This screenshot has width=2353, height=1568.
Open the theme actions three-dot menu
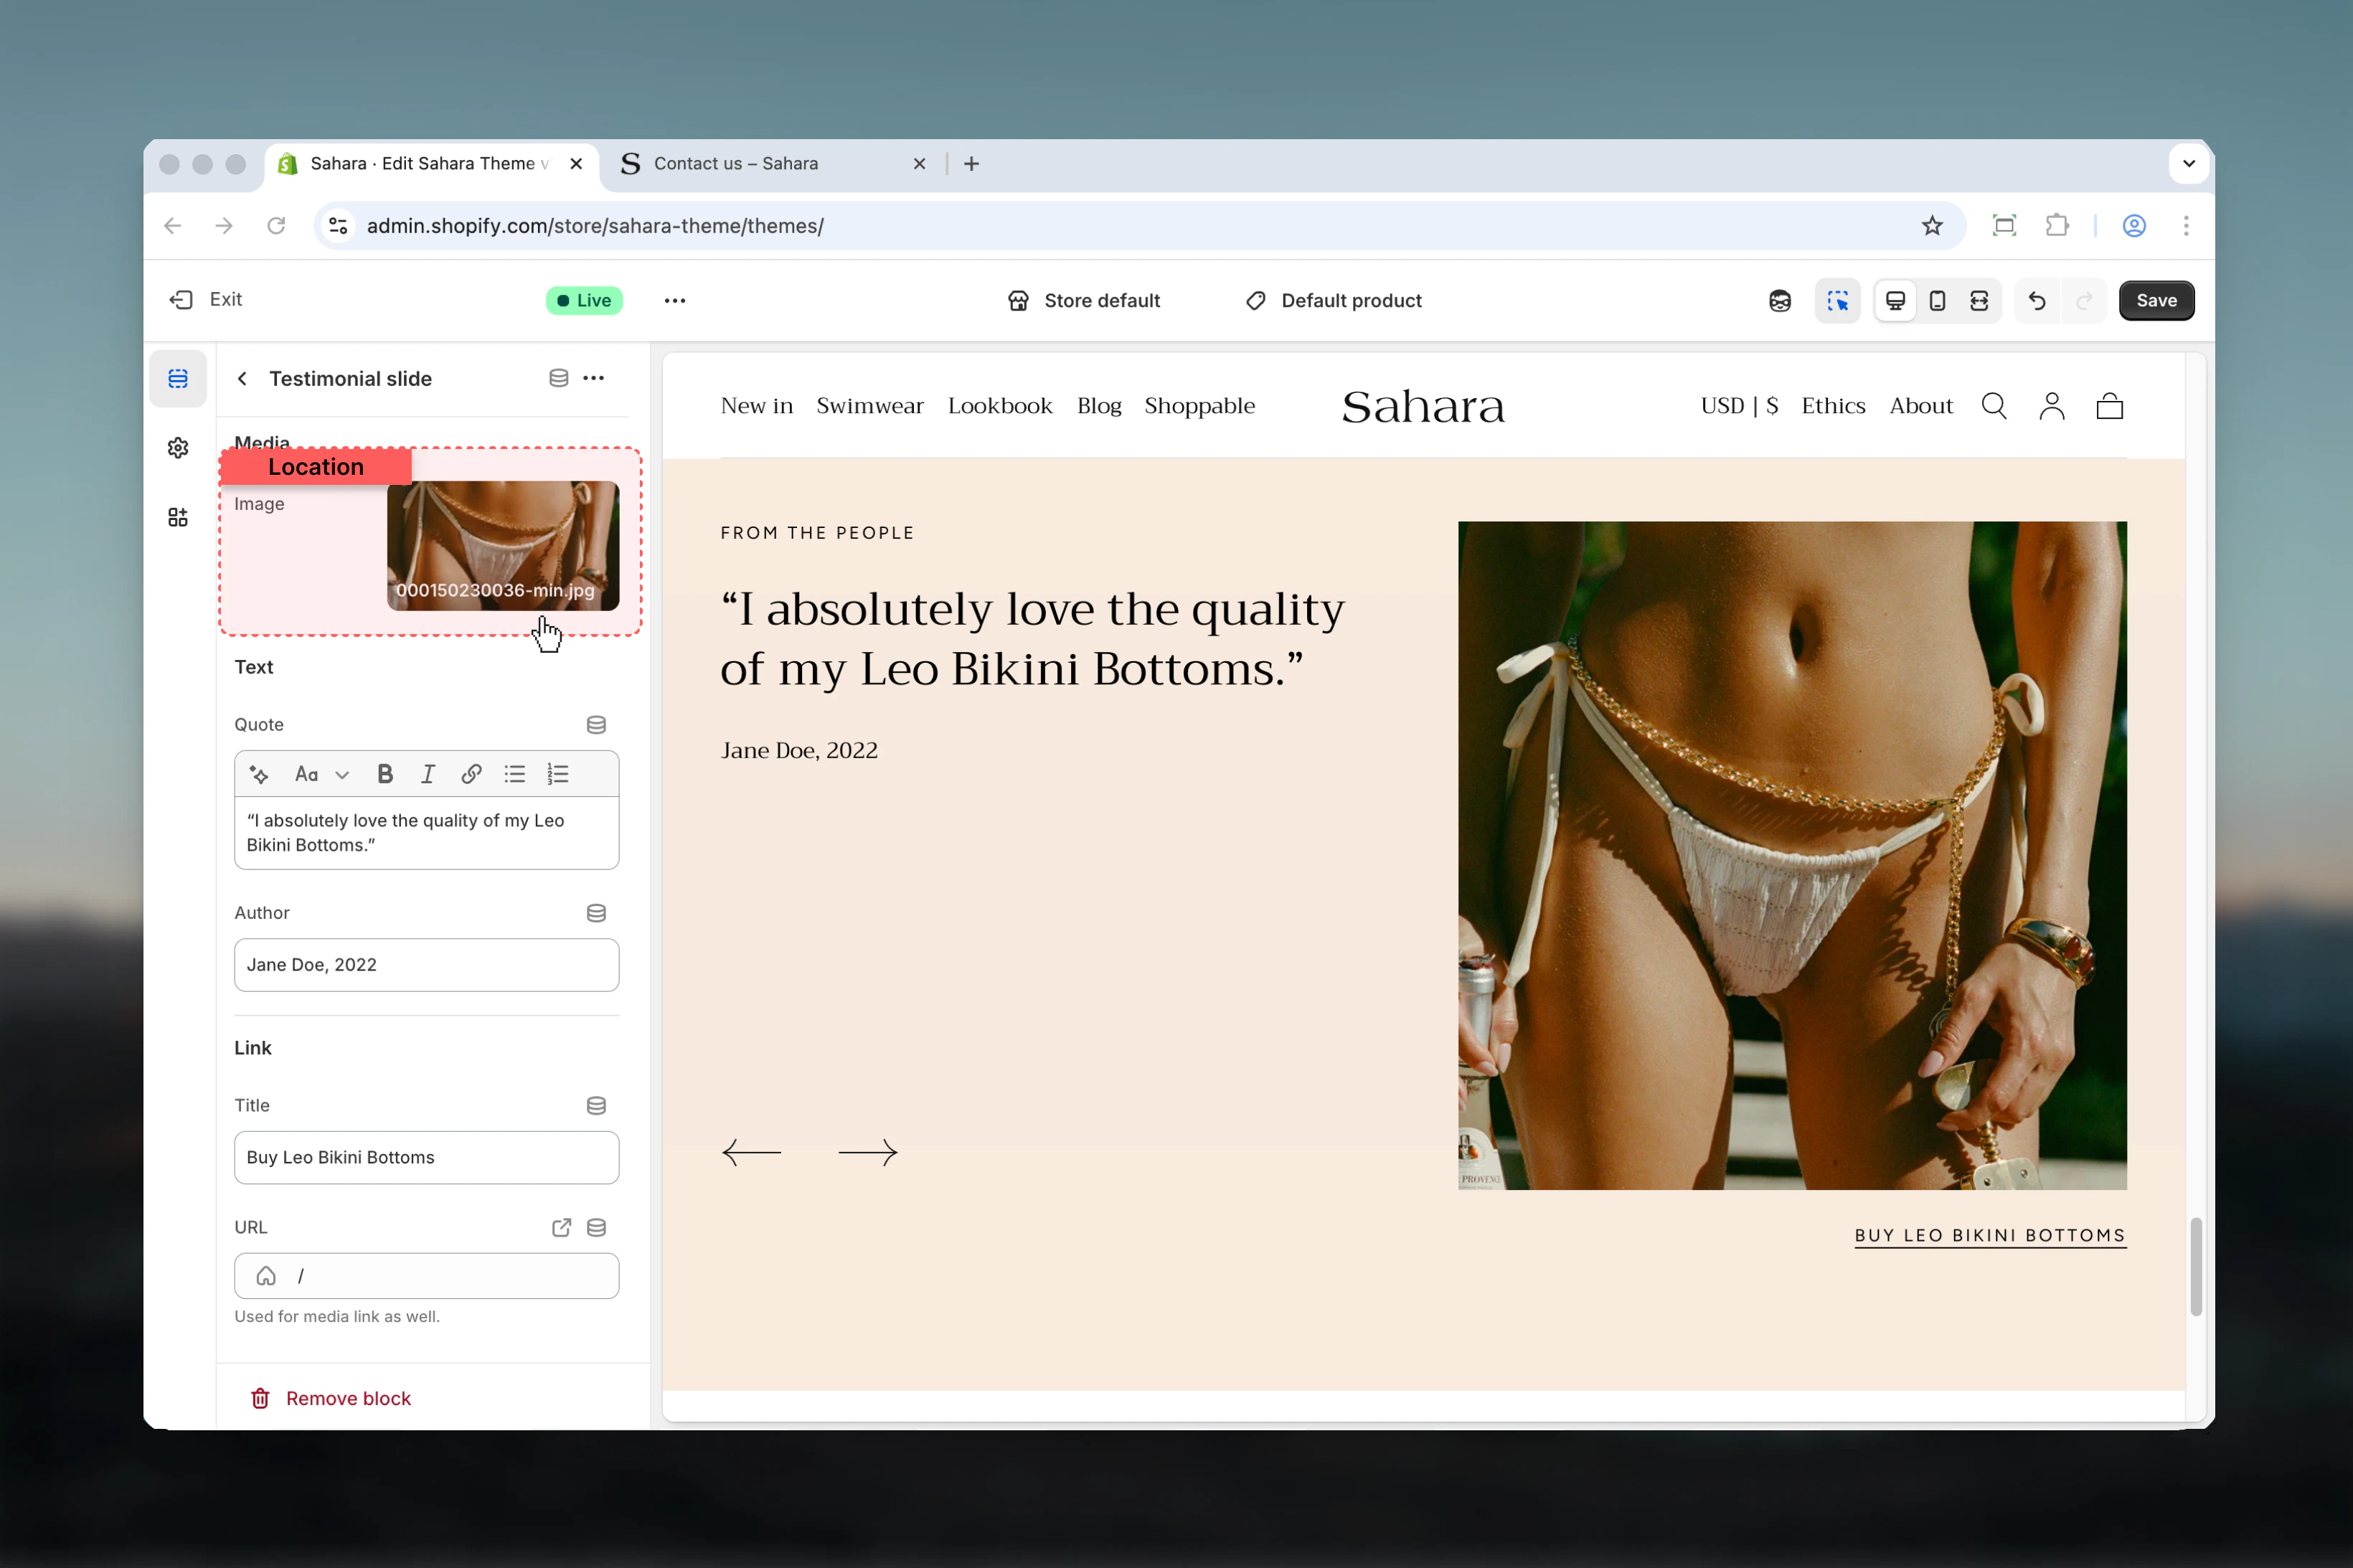pyautogui.click(x=675, y=301)
